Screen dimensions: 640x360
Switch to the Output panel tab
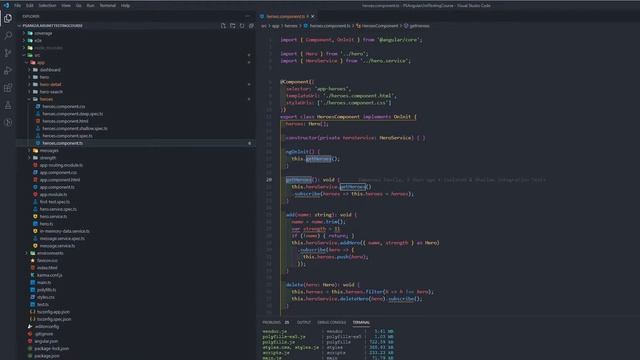[304, 322]
